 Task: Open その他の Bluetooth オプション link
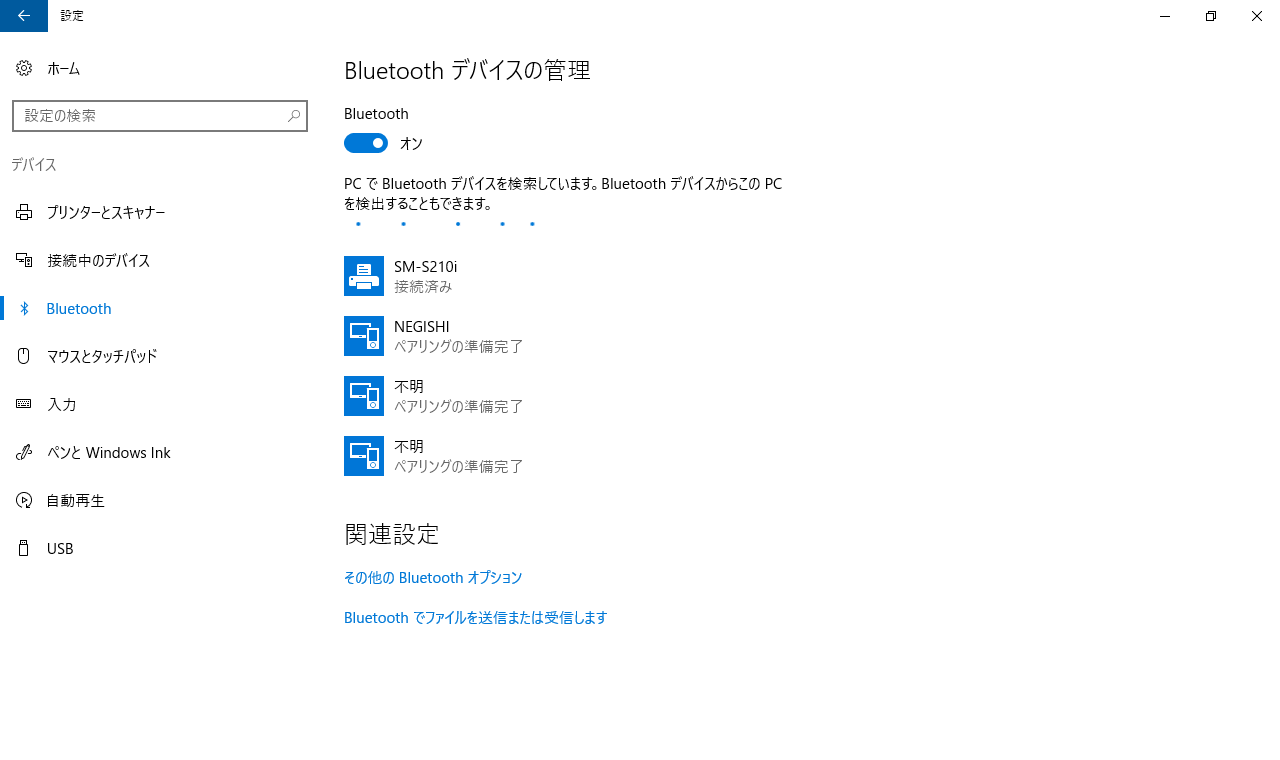(x=433, y=578)
